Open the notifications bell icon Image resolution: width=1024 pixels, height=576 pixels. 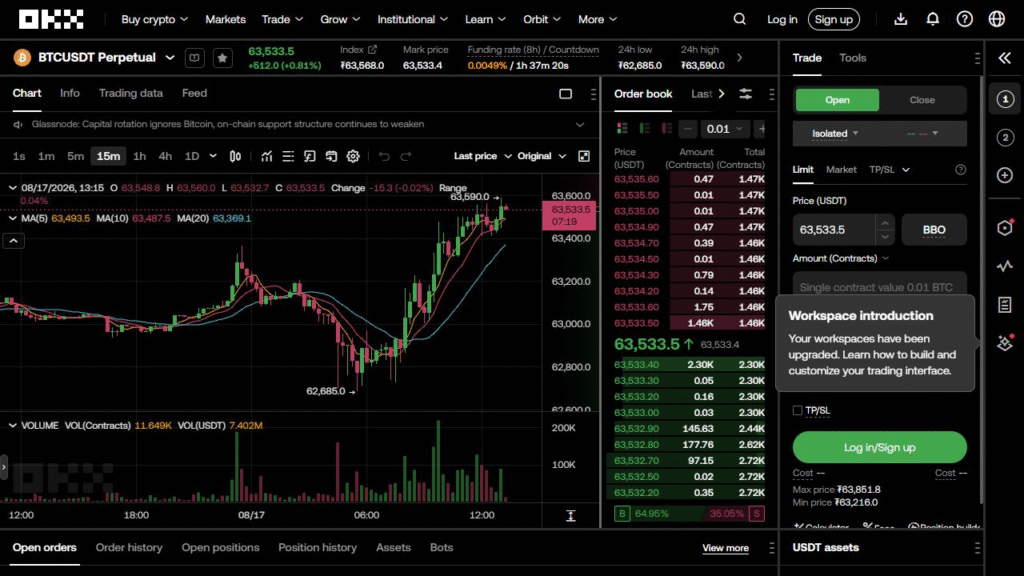(x=933, y=19)
